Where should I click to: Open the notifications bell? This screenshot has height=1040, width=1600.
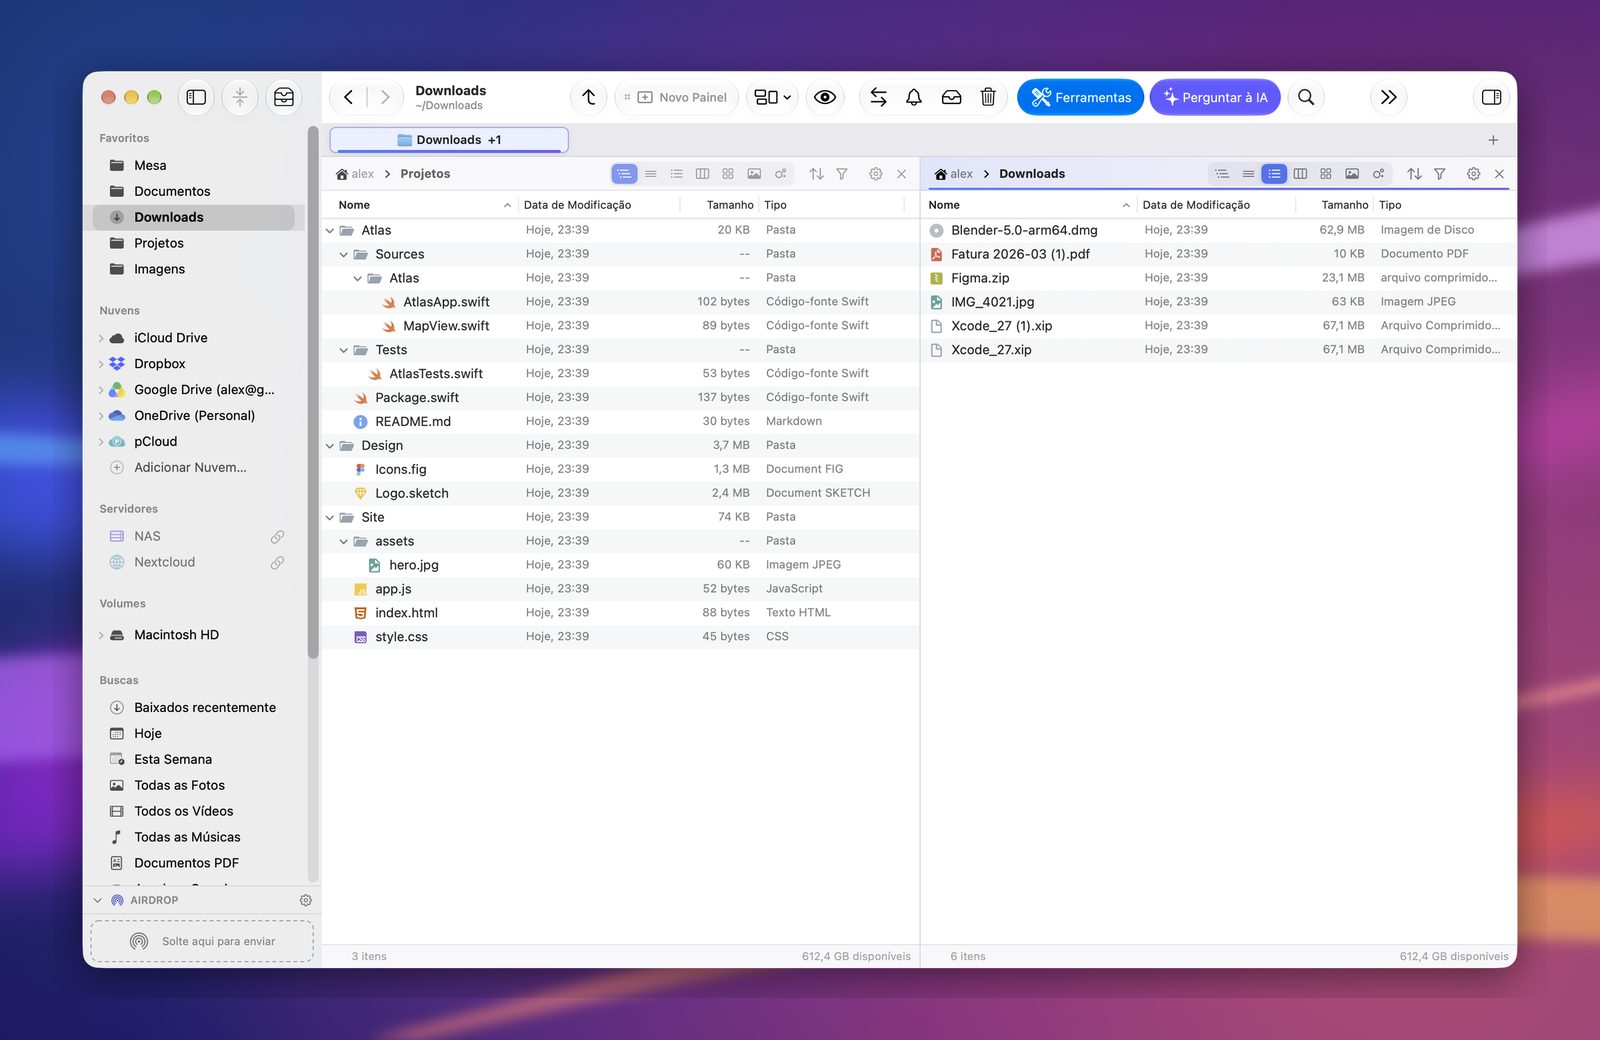[x=914, y=97]
